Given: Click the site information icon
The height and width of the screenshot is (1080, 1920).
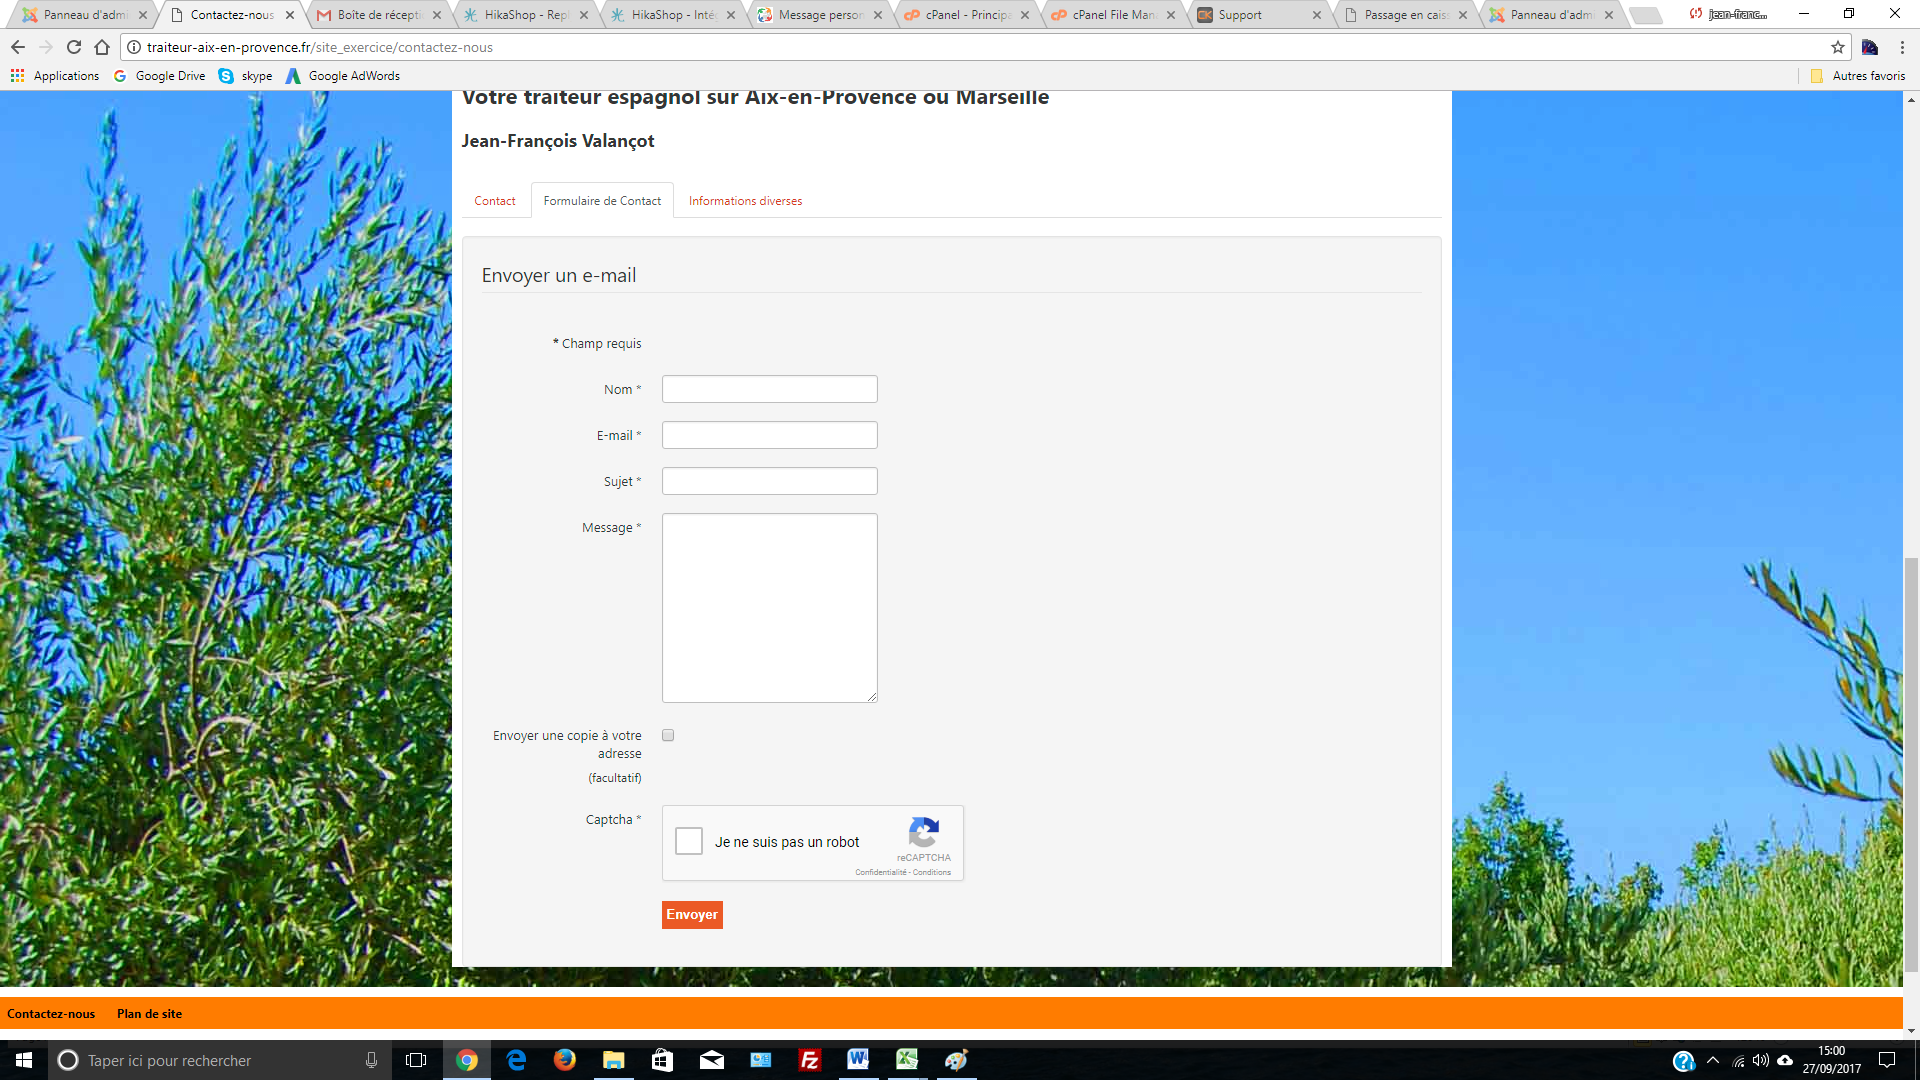Looking at the screenshot, I should [x=134, y=47].
